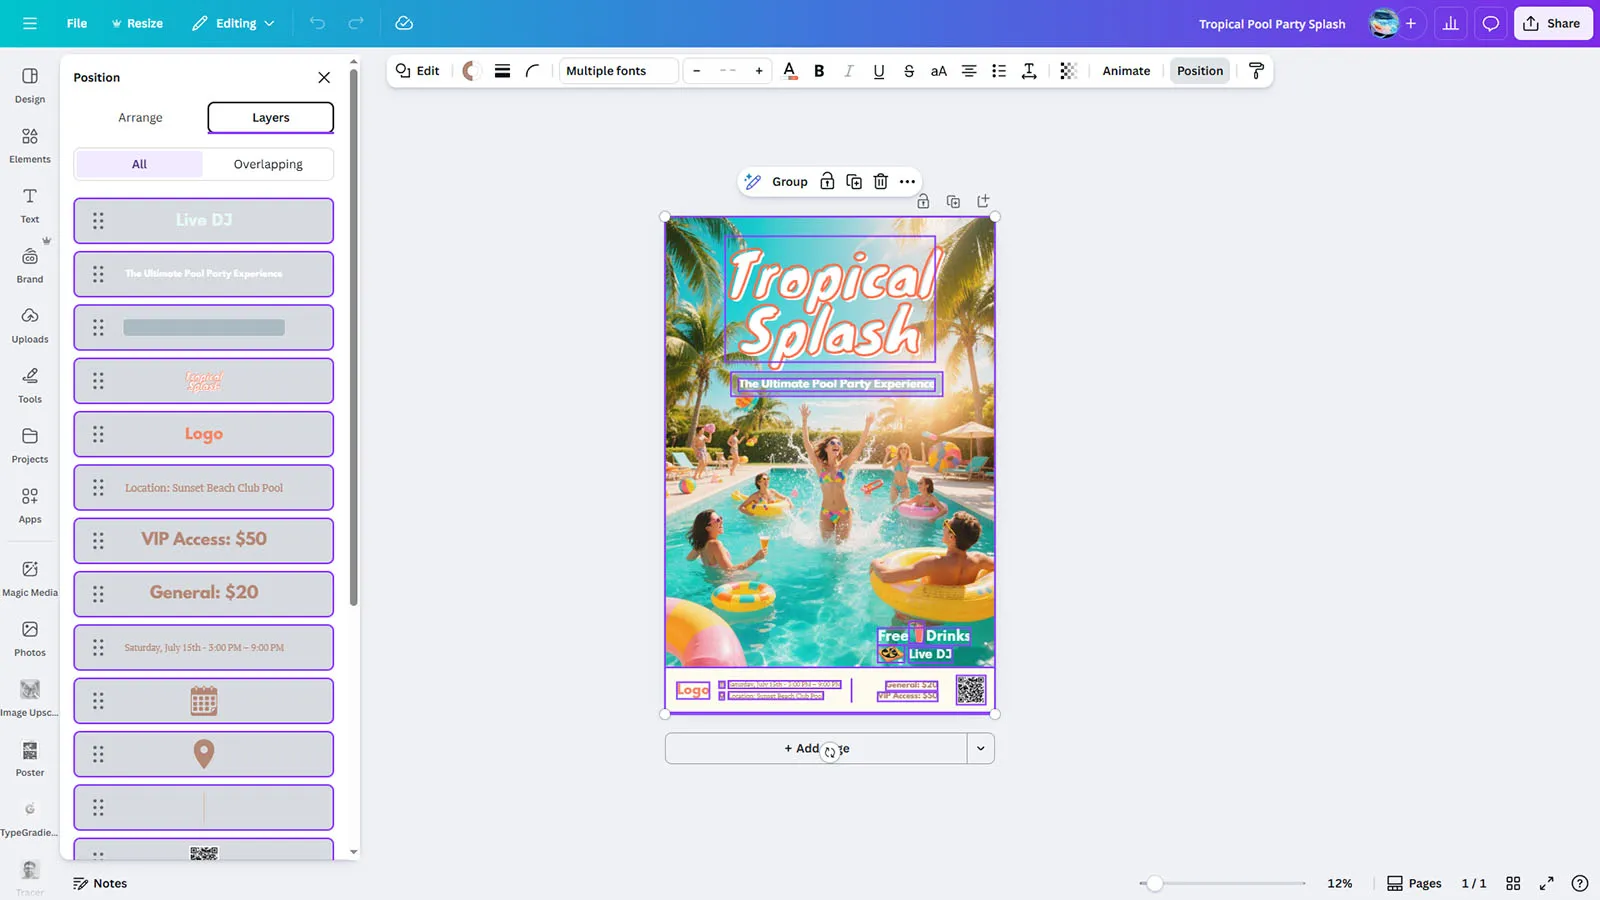Select the Overlapping layers tab
This screenshot has height=900, width=1600.
pyautogui.click(x=268, y=164)
